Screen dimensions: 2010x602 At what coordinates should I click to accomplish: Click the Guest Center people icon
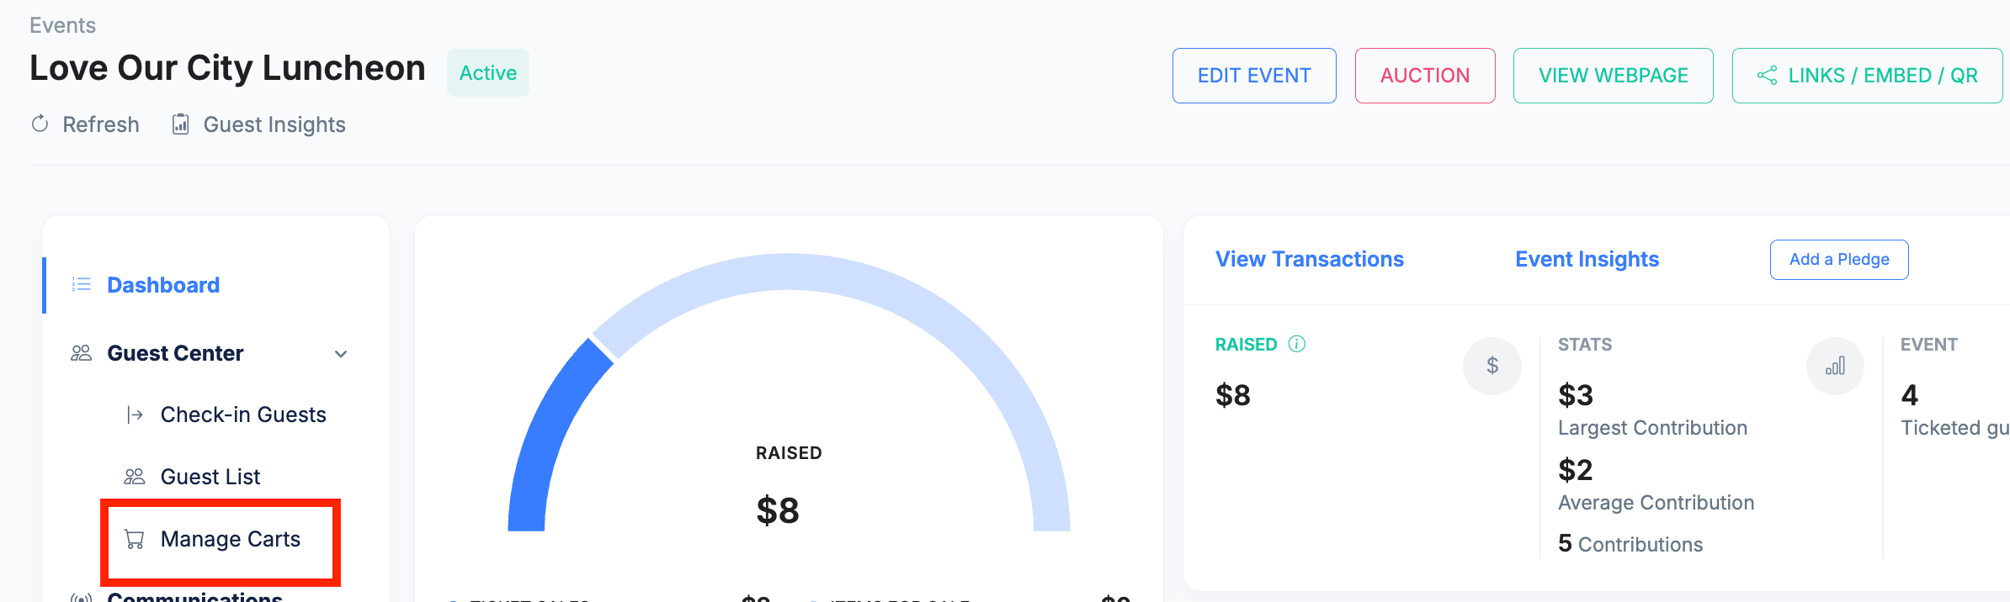pos(81,353)
